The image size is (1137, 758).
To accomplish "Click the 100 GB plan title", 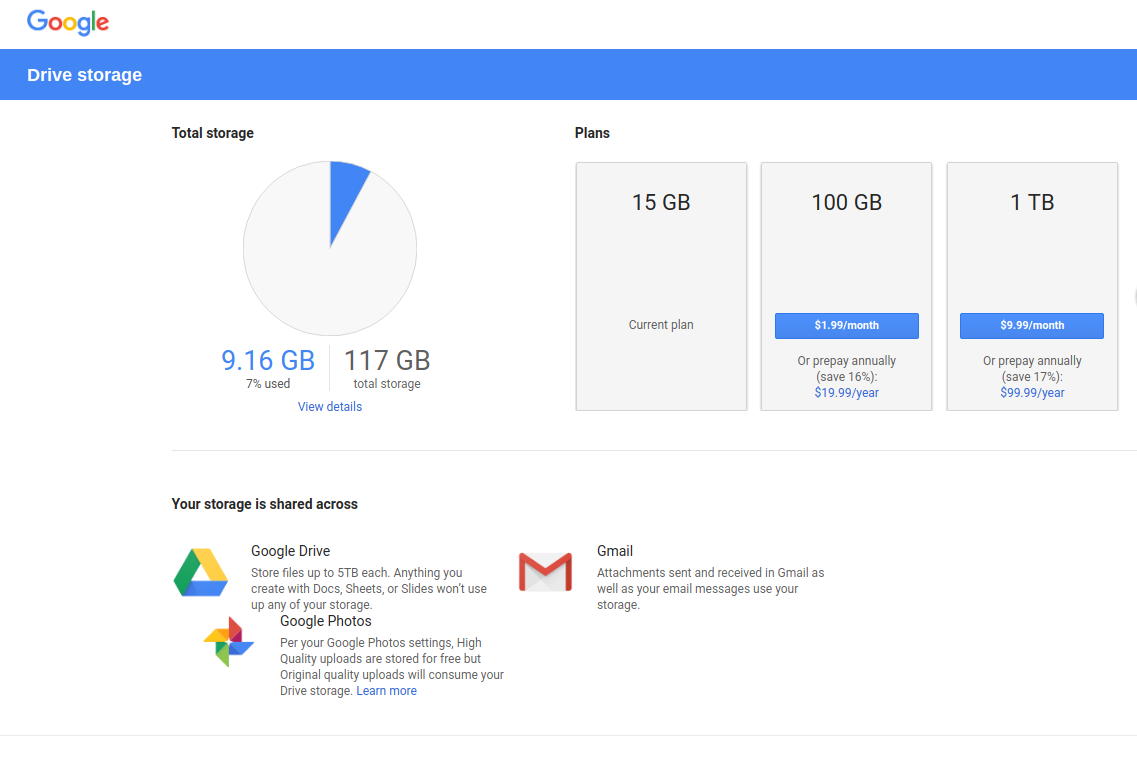I will [x=846, y=203].
